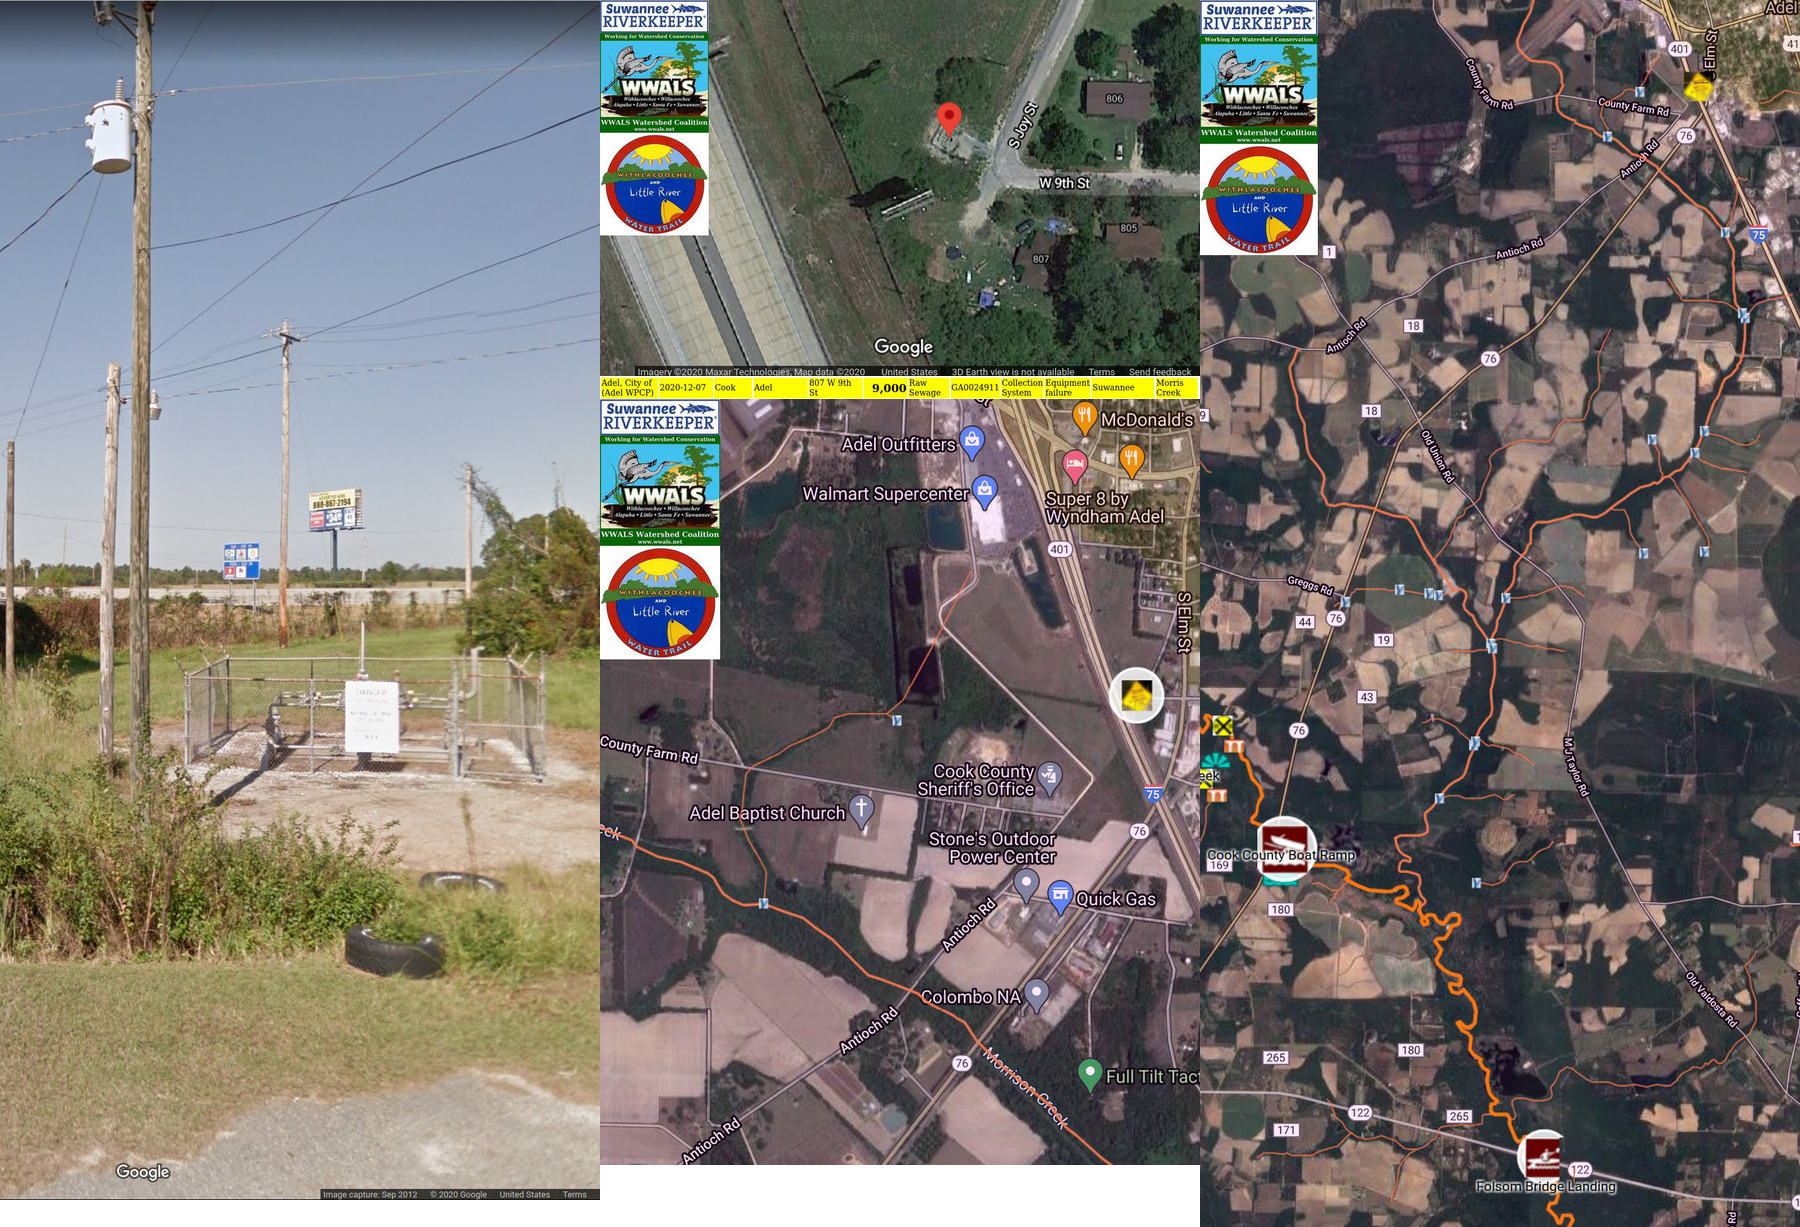Click WWALS logo on the lower-middle map

pyautogui.click(x=660, y=491)
